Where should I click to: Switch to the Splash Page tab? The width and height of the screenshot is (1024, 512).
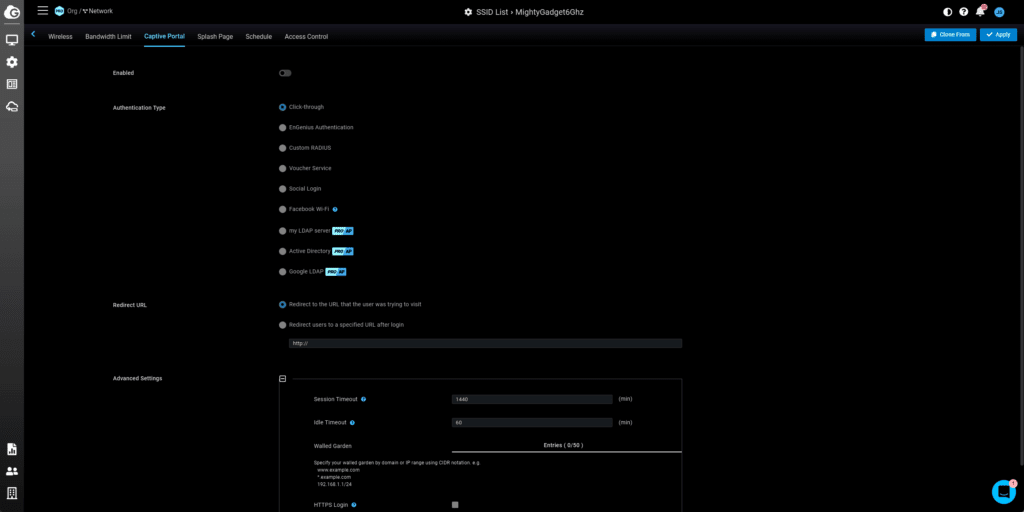[215, 36]
